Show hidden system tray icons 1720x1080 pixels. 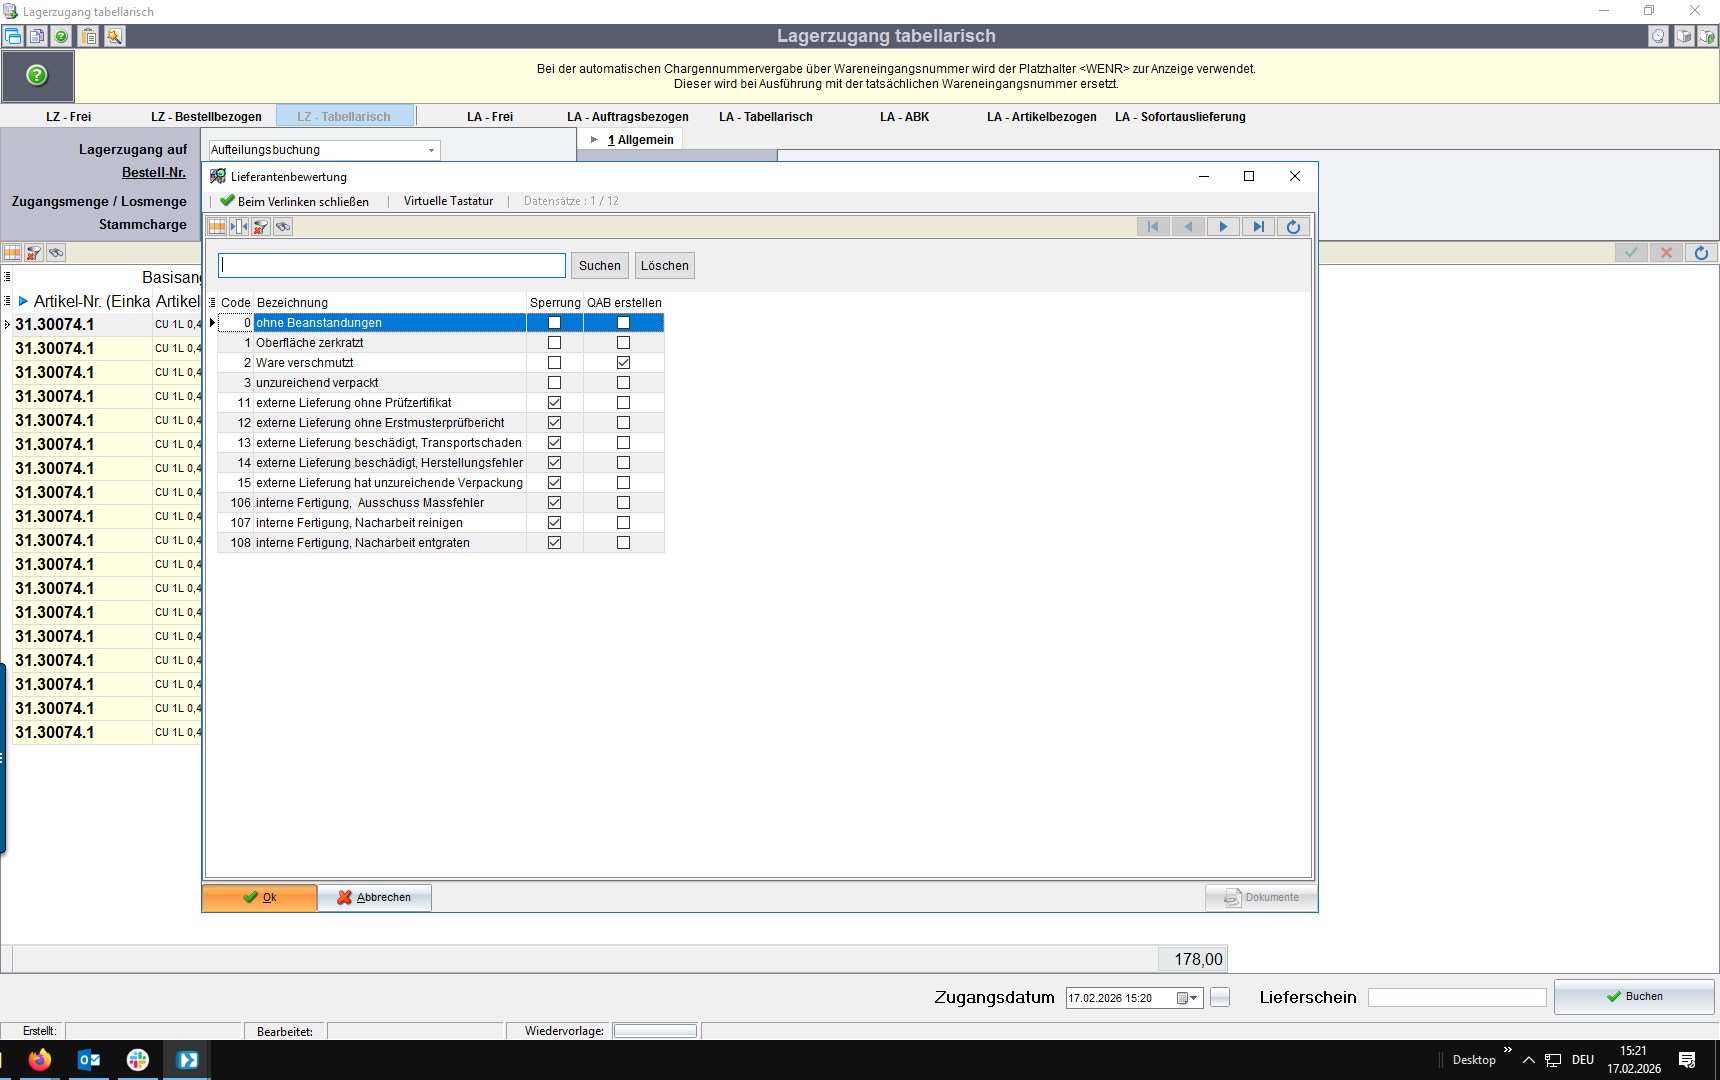(1528, 1060)
